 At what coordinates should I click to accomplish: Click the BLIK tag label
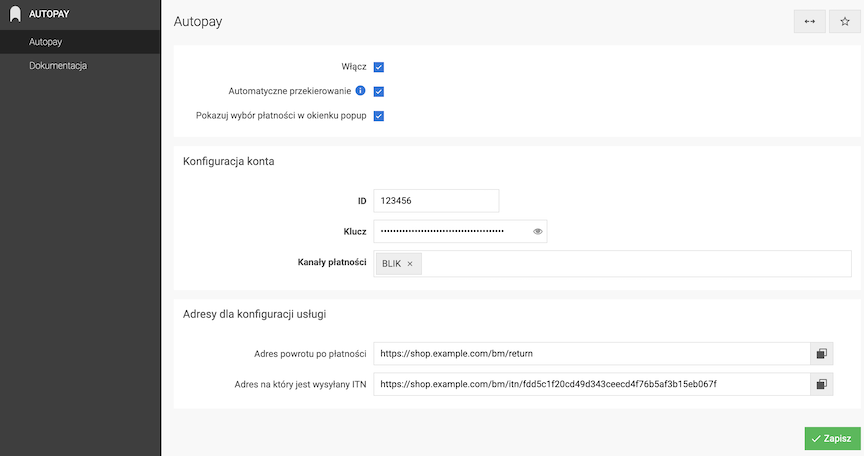(391, 264)
